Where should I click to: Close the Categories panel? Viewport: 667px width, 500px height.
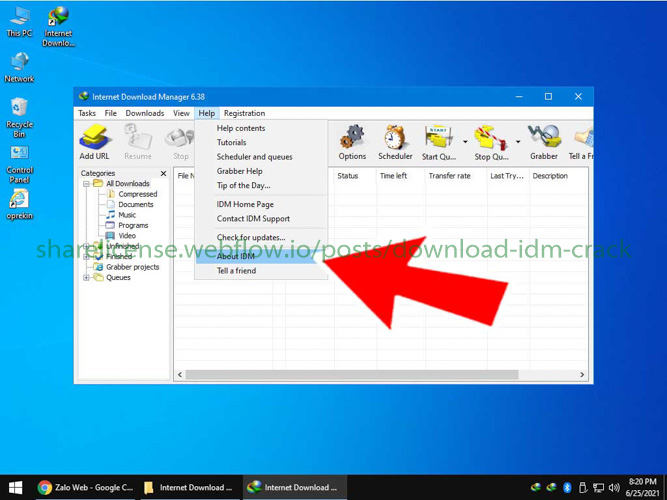[163, 174]
